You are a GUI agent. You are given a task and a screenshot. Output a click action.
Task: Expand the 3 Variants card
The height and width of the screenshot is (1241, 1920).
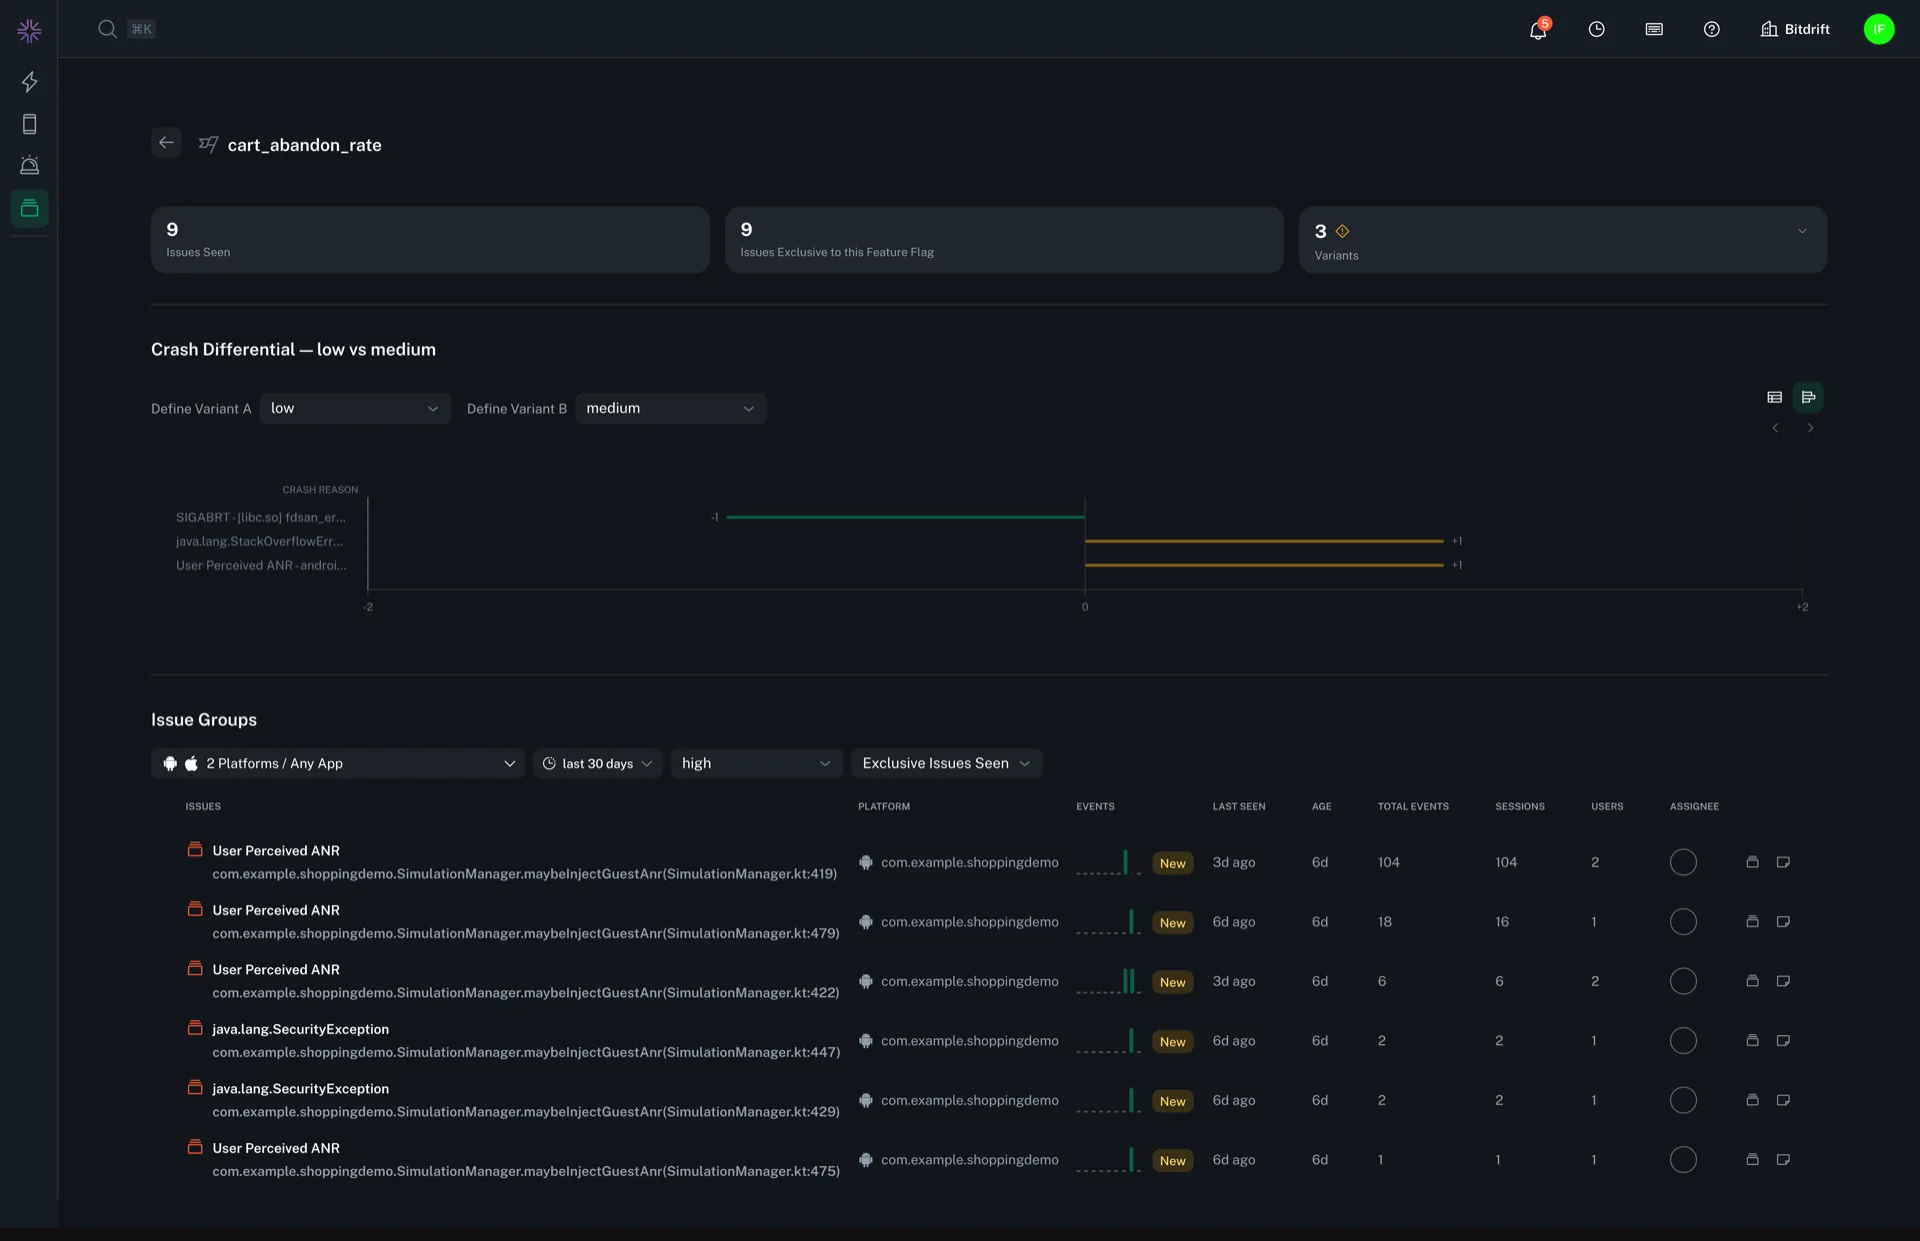(x=1802, y=232)
